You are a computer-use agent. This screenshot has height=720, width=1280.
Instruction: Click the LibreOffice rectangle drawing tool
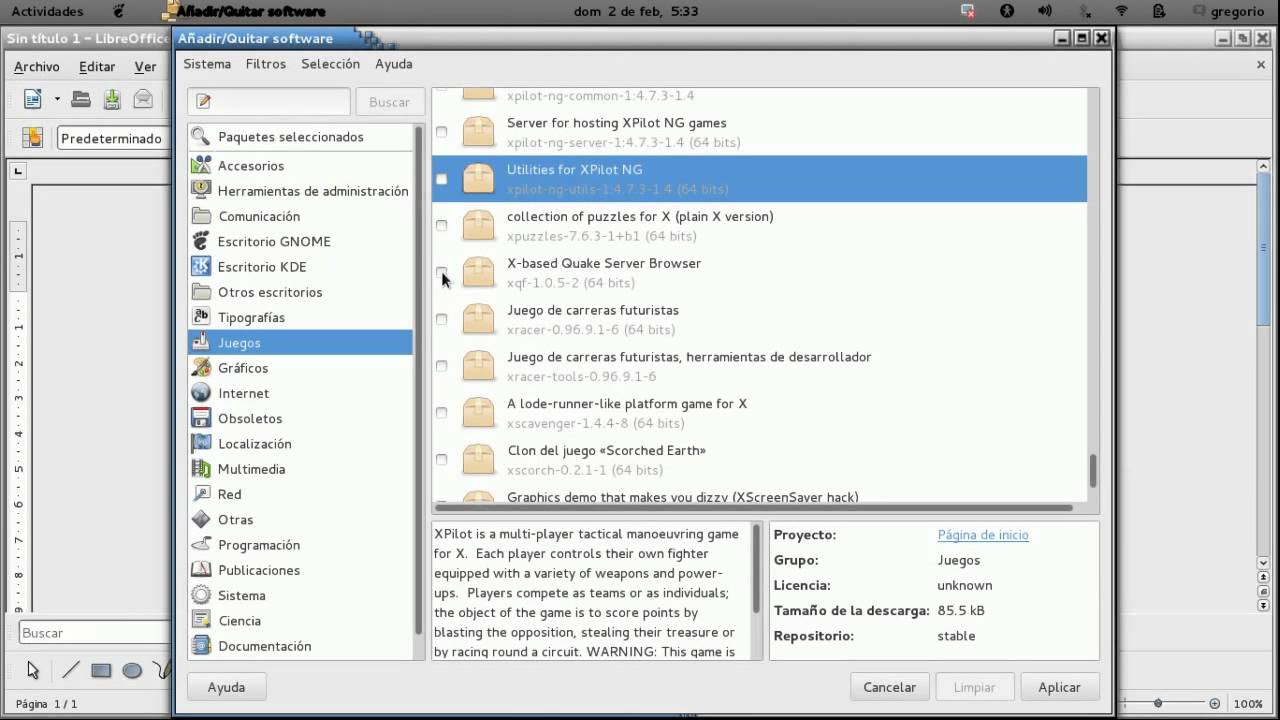click(x=101, y=670)
